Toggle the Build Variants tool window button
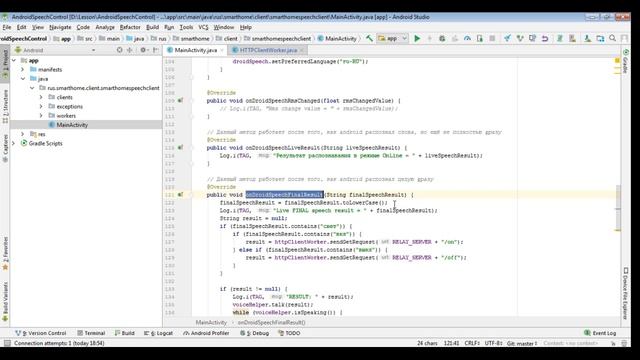640x360 pixels. pos(5,301)
